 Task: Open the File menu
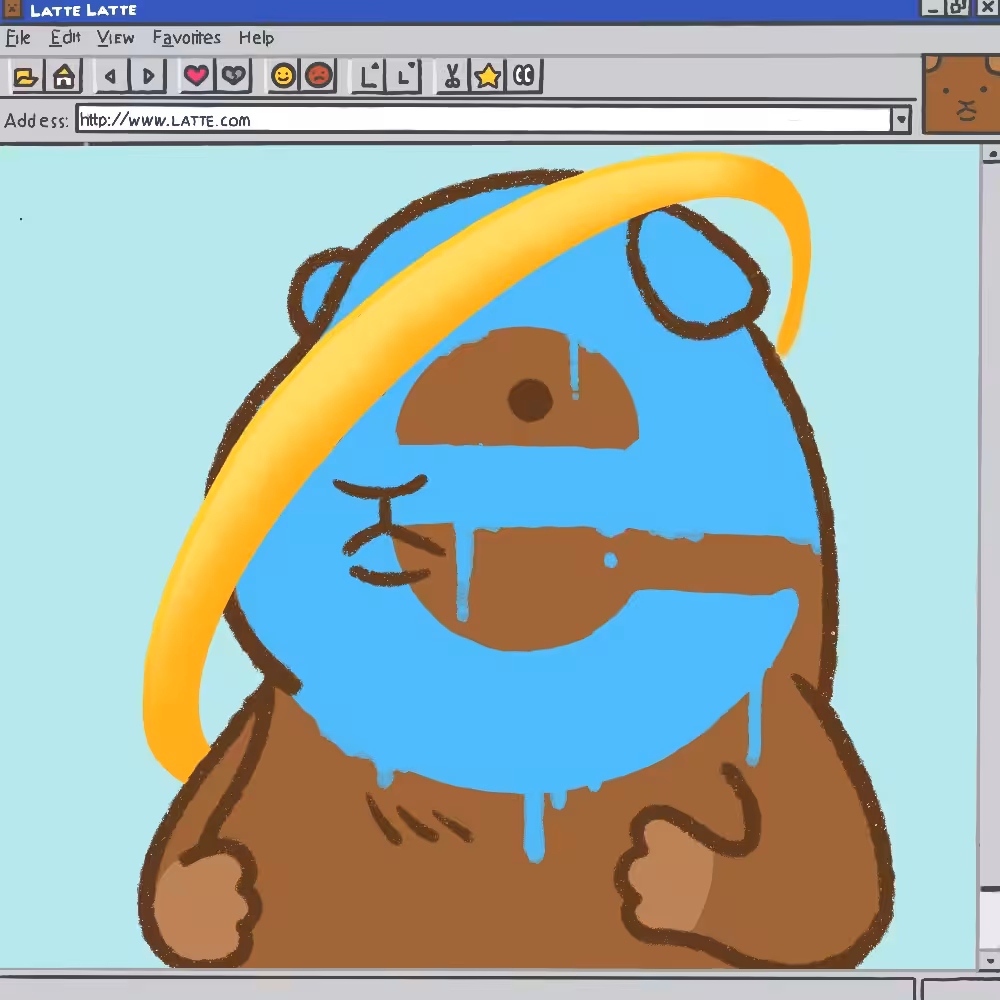18,38
